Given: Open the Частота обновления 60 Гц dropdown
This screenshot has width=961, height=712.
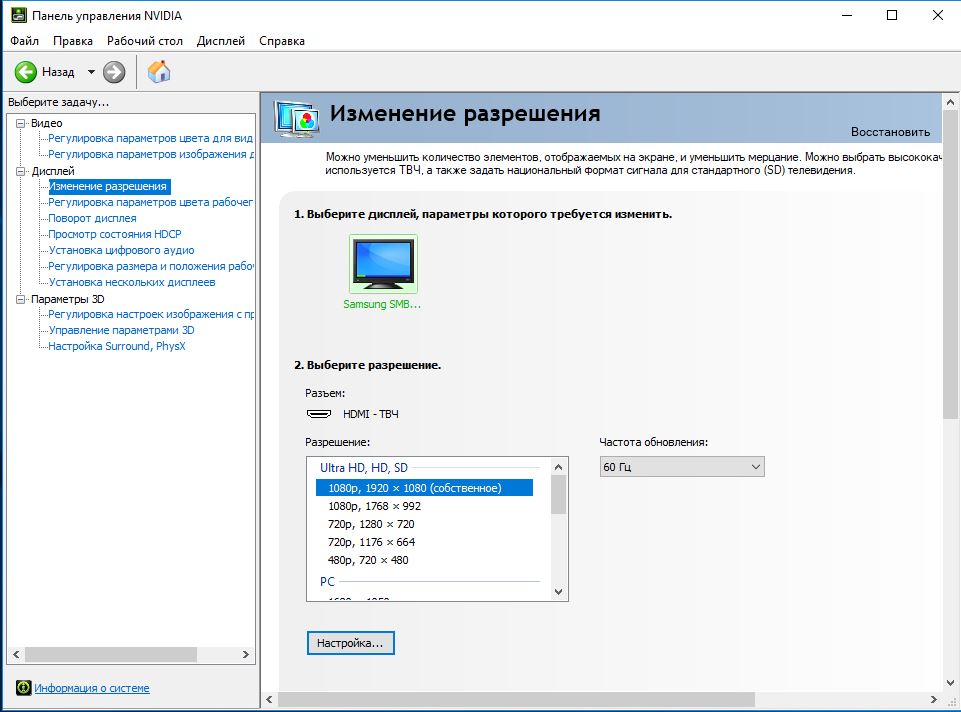Looking at the screenshot, I should [682, 467].
